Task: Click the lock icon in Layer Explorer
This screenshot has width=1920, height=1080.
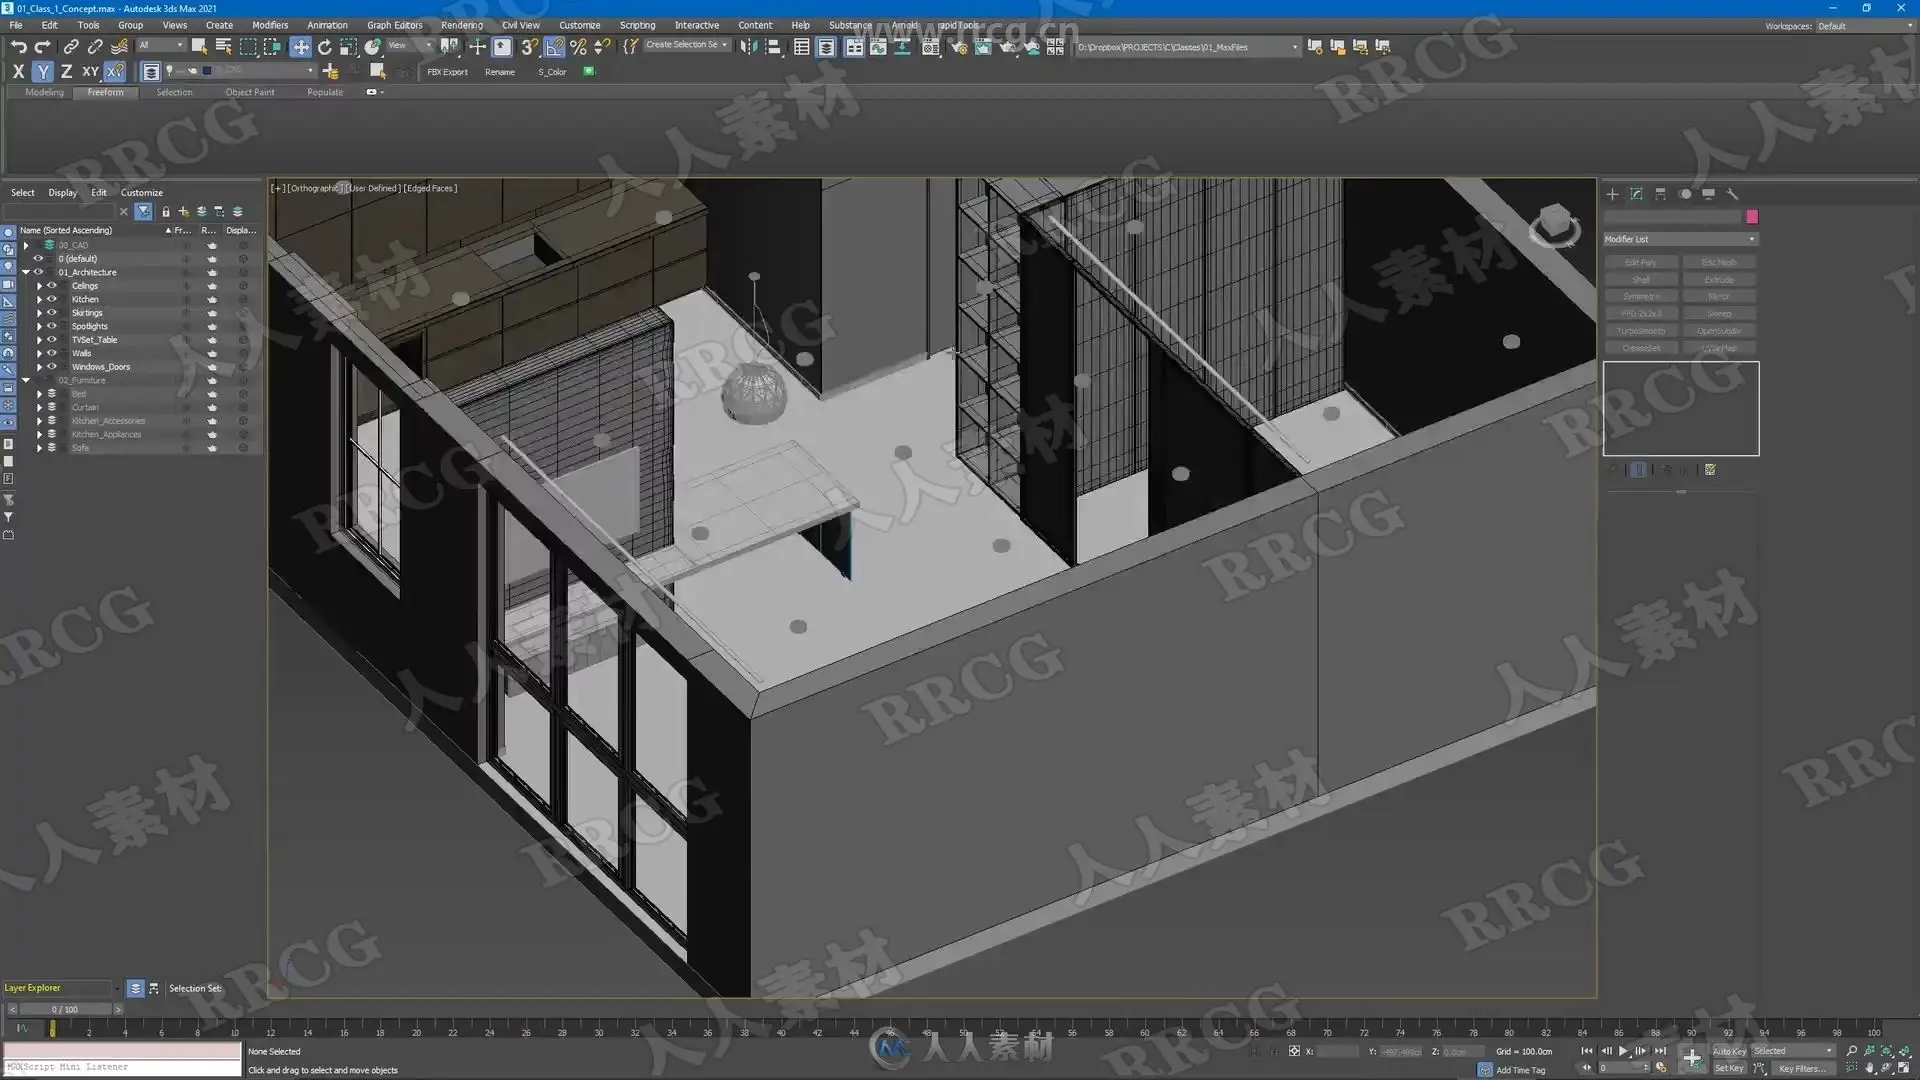Action: tap(166, 212)
